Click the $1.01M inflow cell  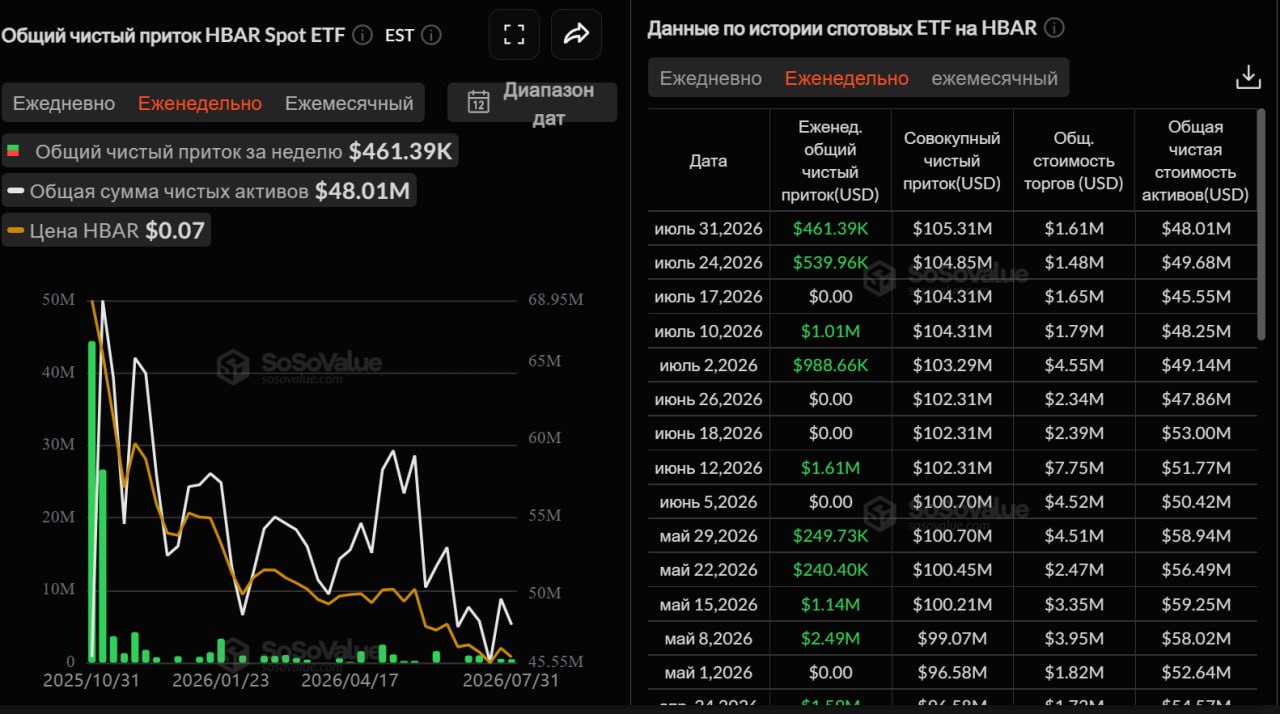pos(830,331)
